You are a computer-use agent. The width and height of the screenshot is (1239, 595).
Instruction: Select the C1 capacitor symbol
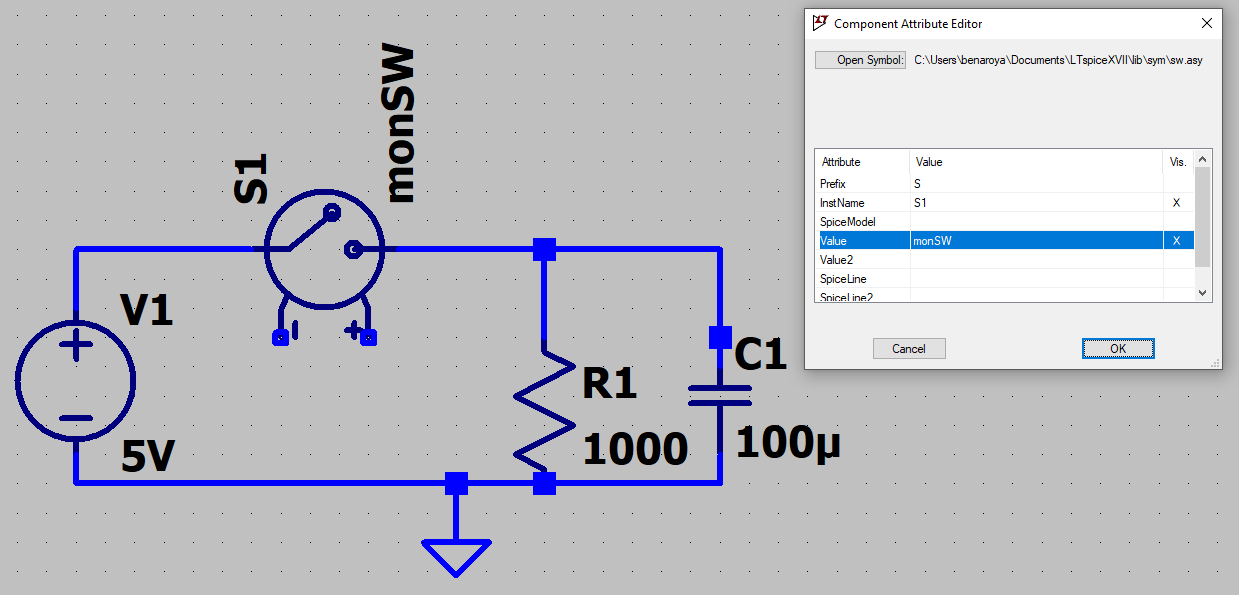tap(720, 393)
